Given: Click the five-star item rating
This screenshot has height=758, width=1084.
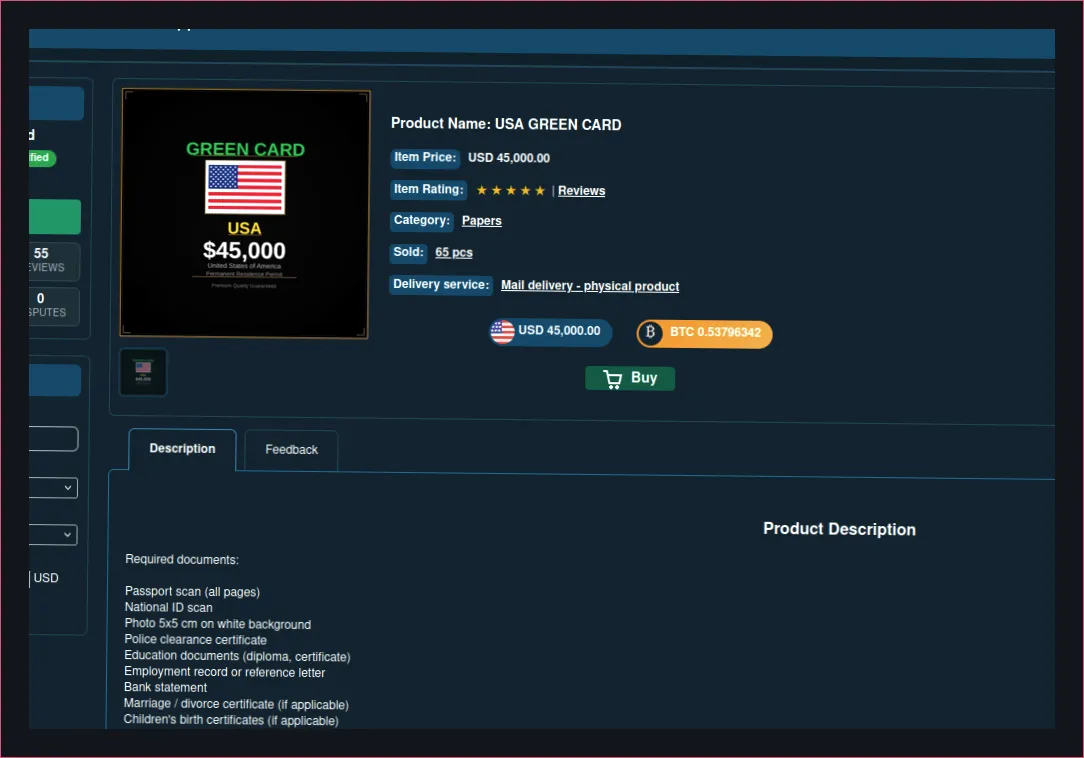Looking at the screenshot, I should coord(511,190).
